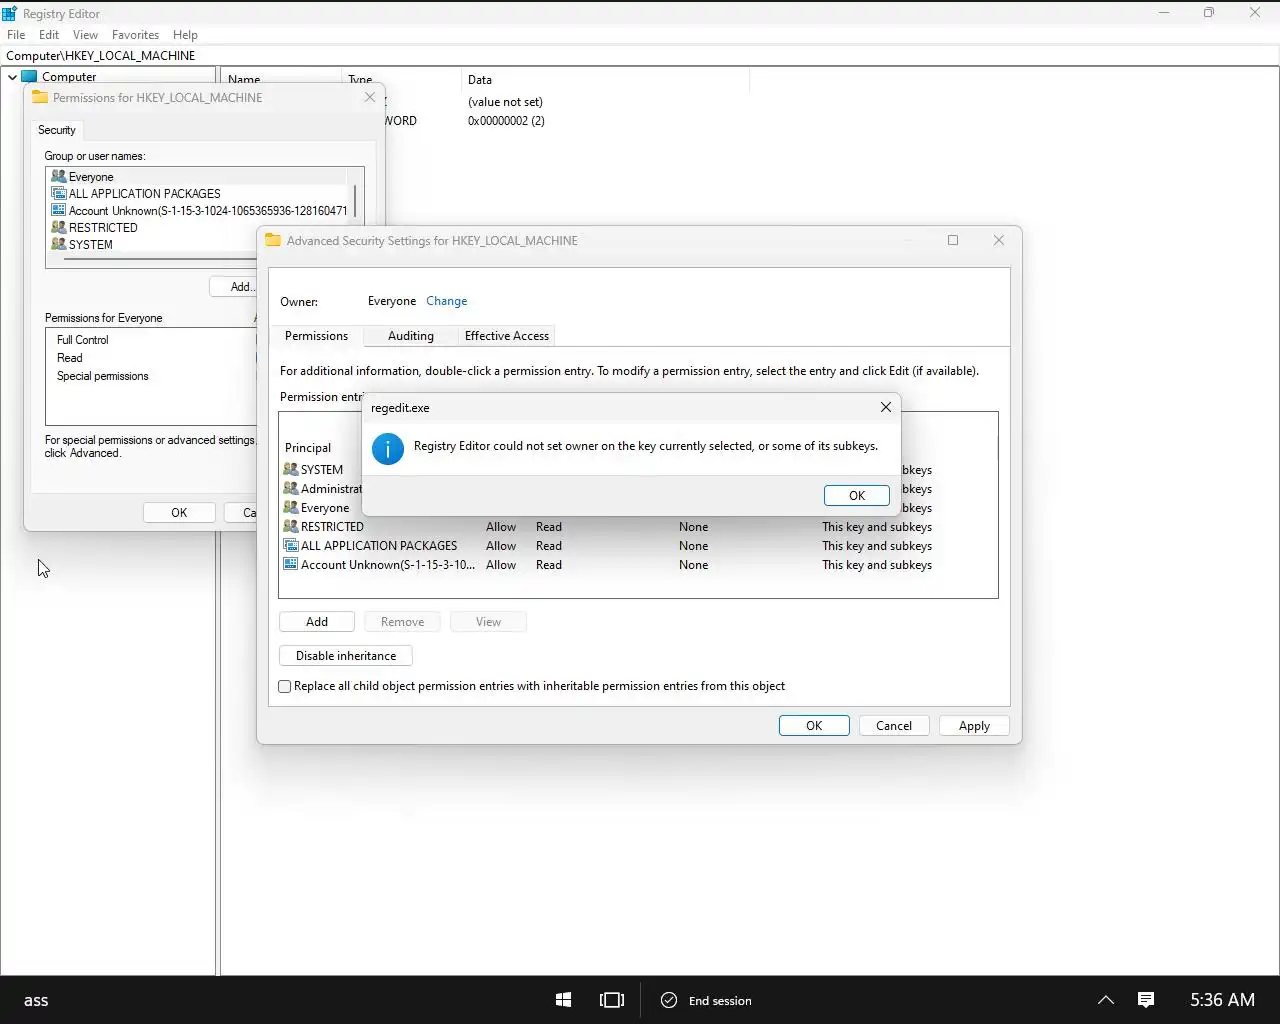Collapse the Computer tree node
The image size is (1280, 1024).
tap(12, 77)
